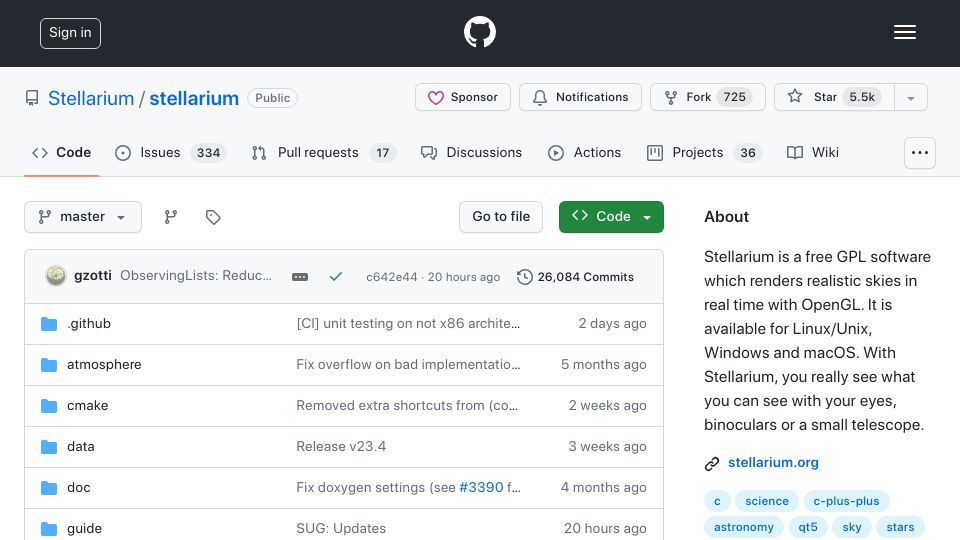Click the GitHub Octocat logo
The image size is (960, 540).
point(479,32)
